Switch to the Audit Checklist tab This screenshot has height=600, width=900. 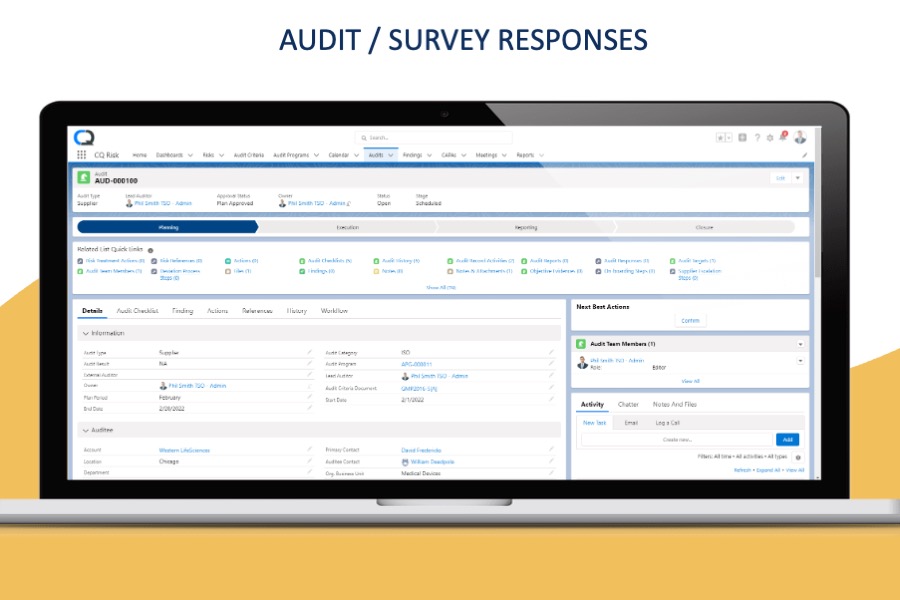pyautogui.click(x=137, y=311)
